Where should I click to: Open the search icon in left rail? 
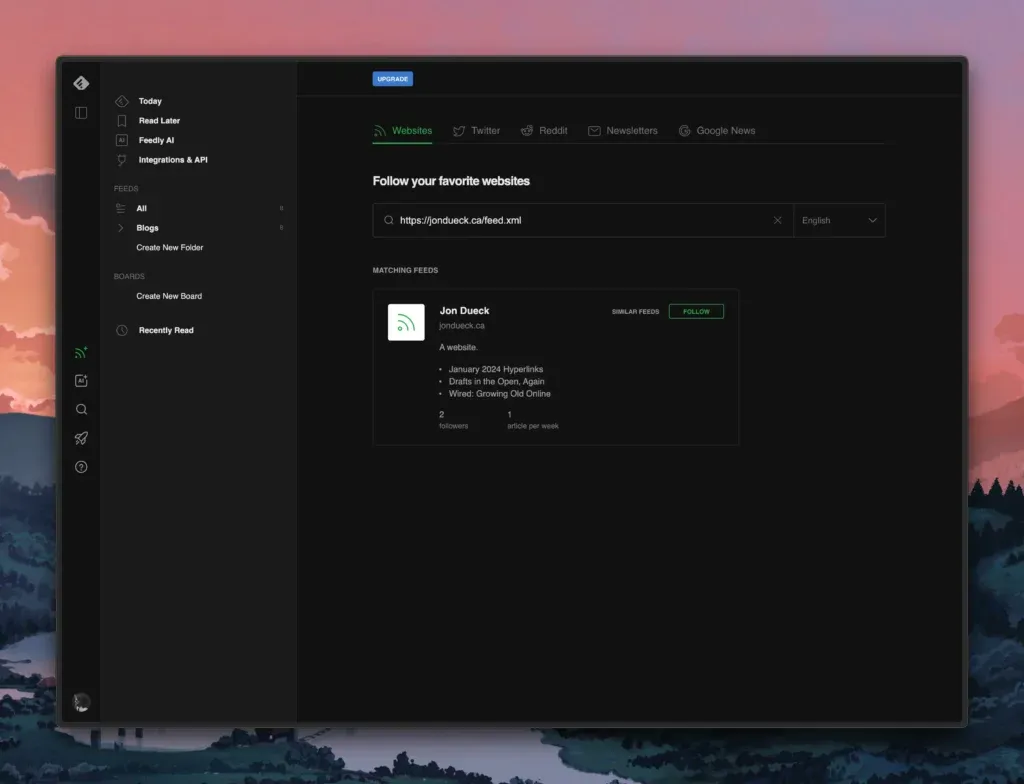81,410
